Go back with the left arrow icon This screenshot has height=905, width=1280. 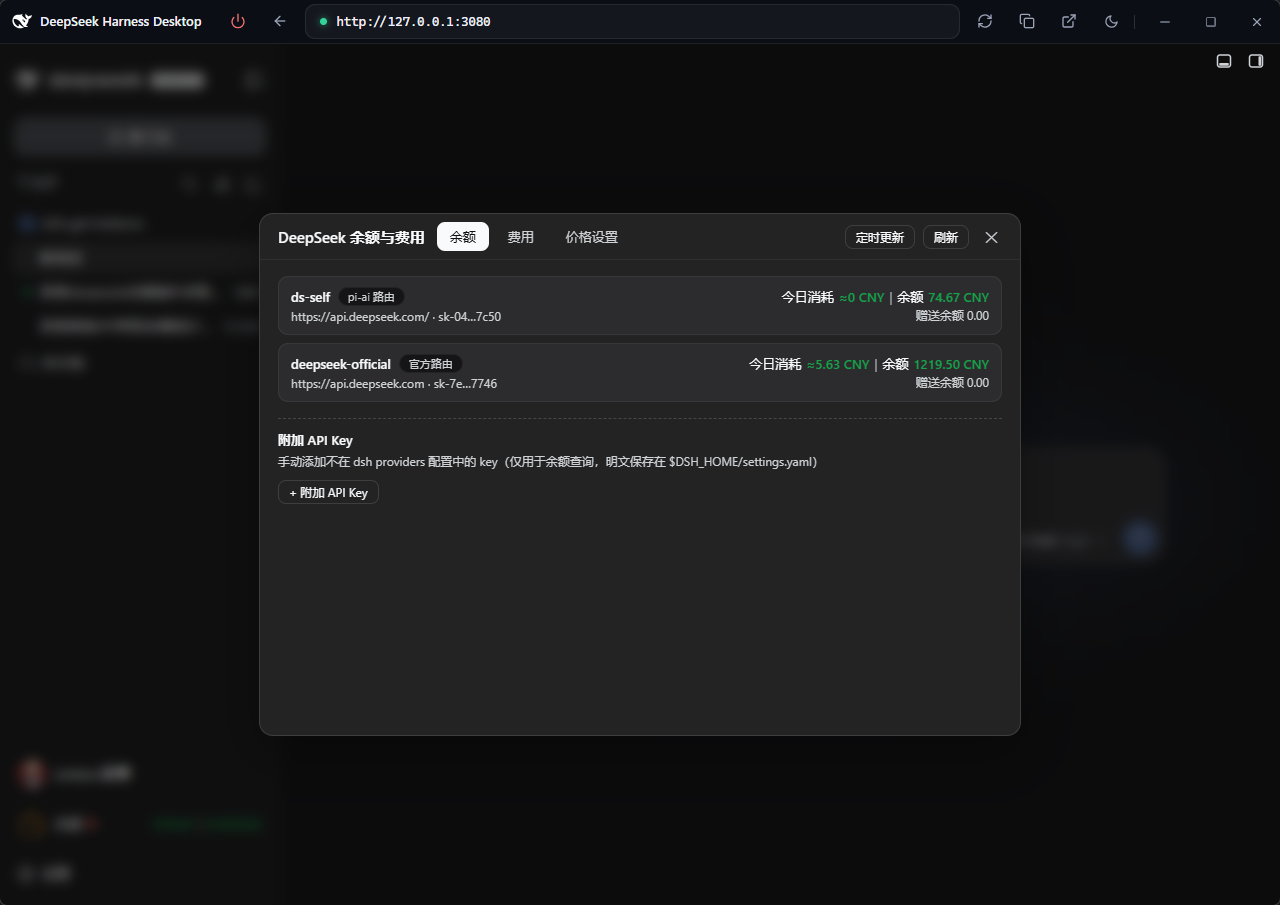[280, 21]
